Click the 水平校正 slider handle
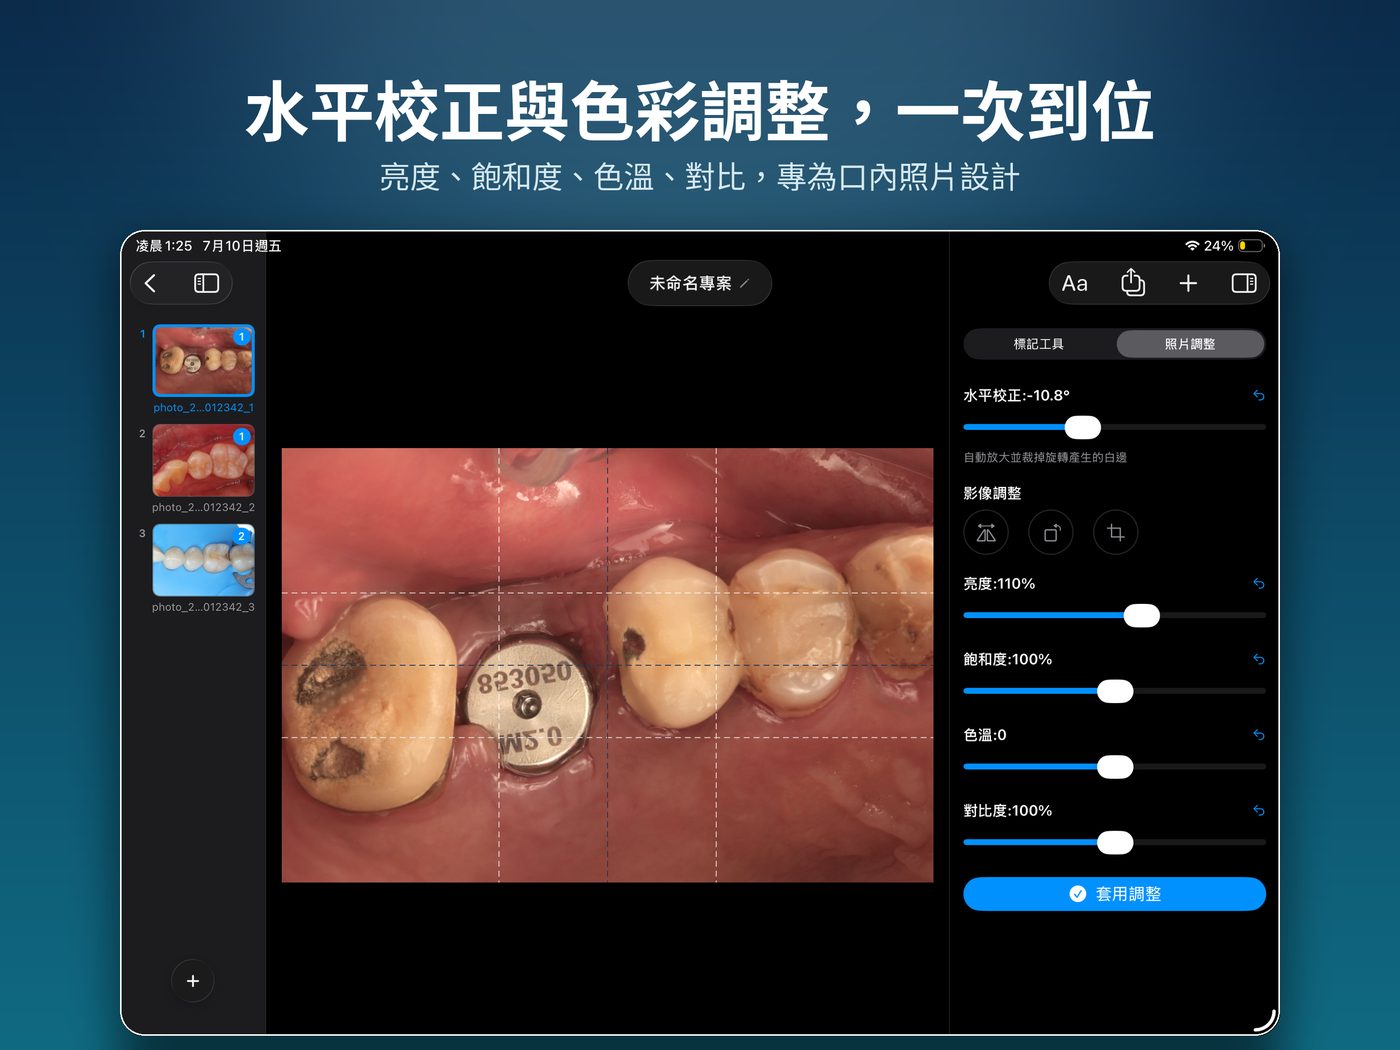Image resolution: width=1400 pixels, height=1050 pixels. click(1083, 428)
